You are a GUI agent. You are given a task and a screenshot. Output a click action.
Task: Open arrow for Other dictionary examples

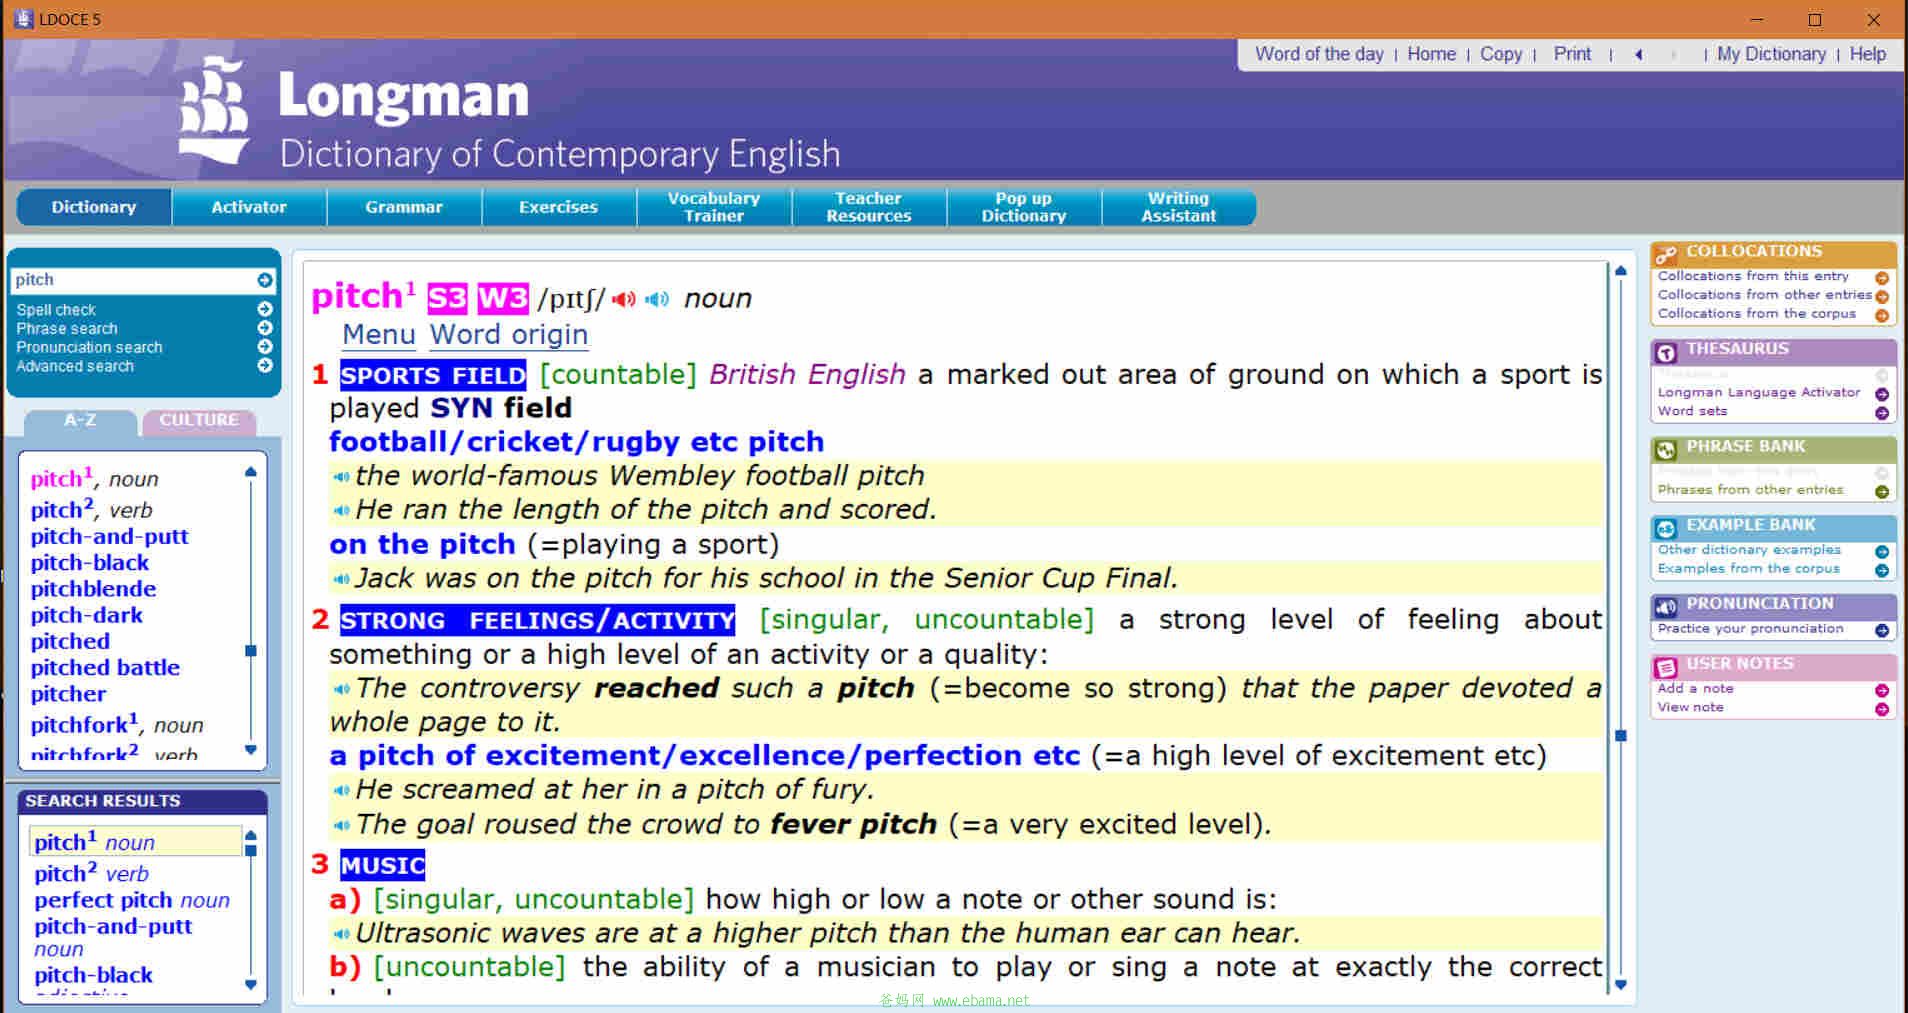tap(1882, 552)
